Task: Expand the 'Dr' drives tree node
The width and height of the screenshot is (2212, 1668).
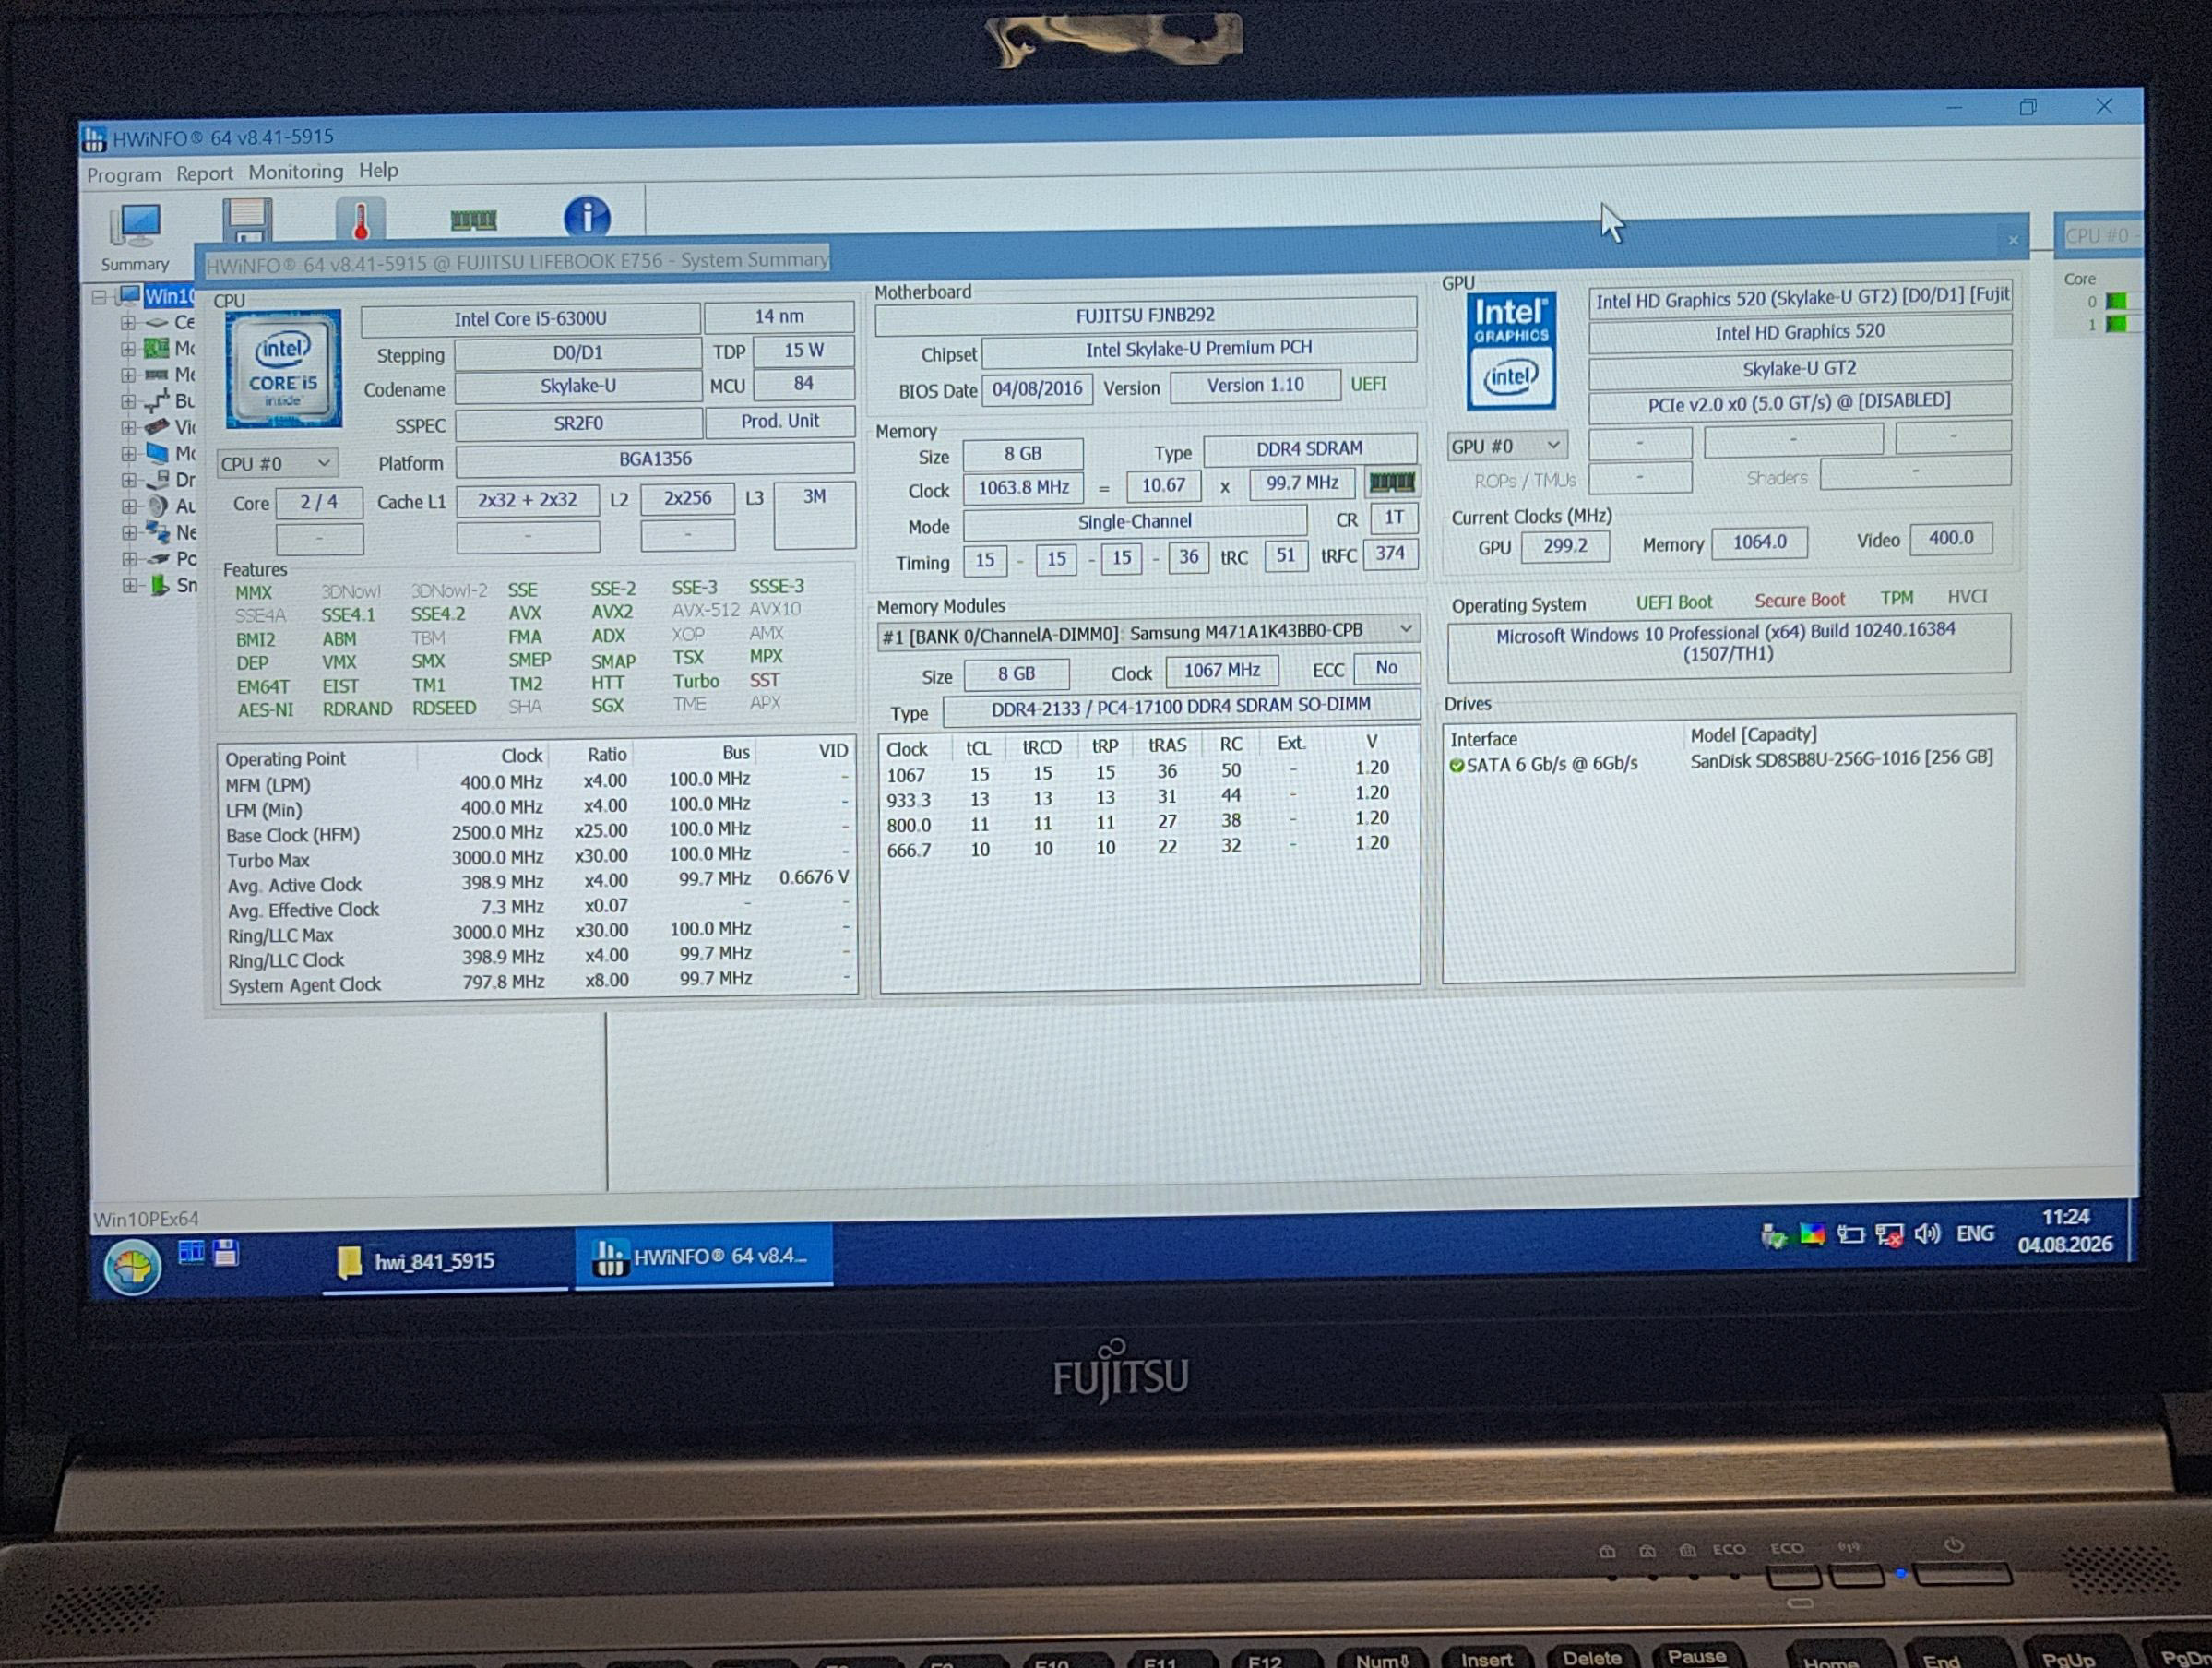Action: (128, 480)
